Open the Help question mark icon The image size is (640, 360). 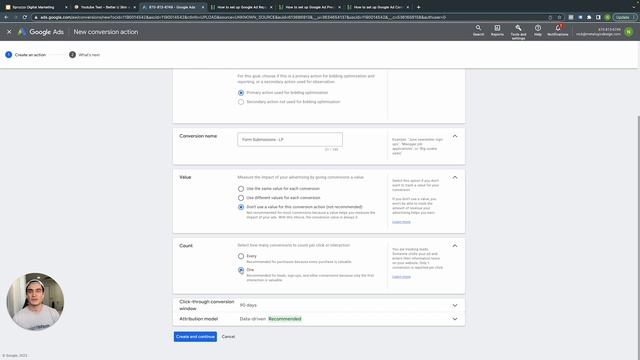(x=538, y=30)
